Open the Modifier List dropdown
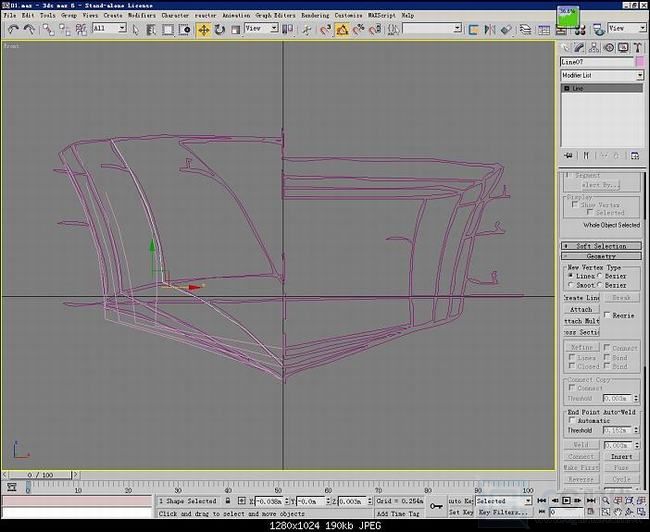 pos(602,75)
